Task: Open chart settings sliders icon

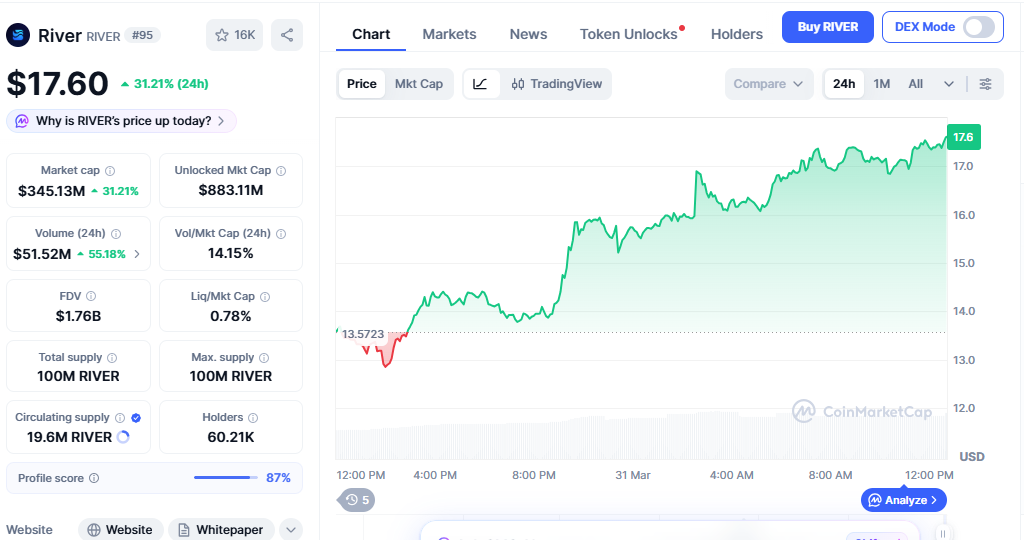Action: pos(985,84)
